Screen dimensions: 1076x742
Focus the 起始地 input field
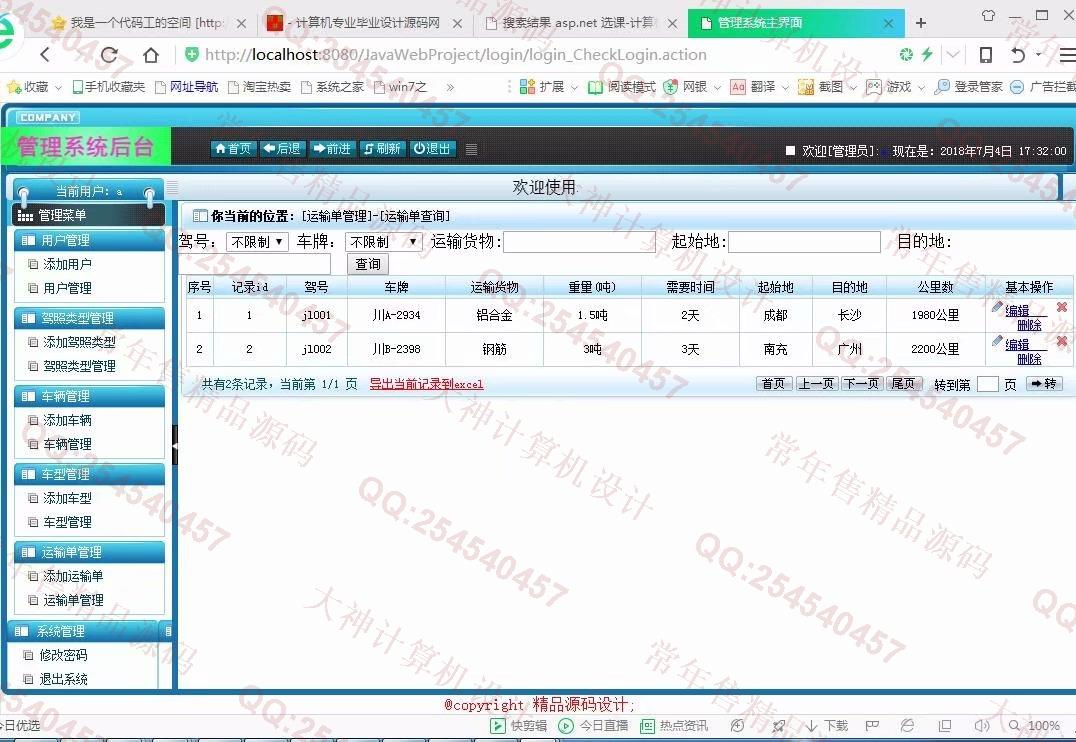pos(804,242)
